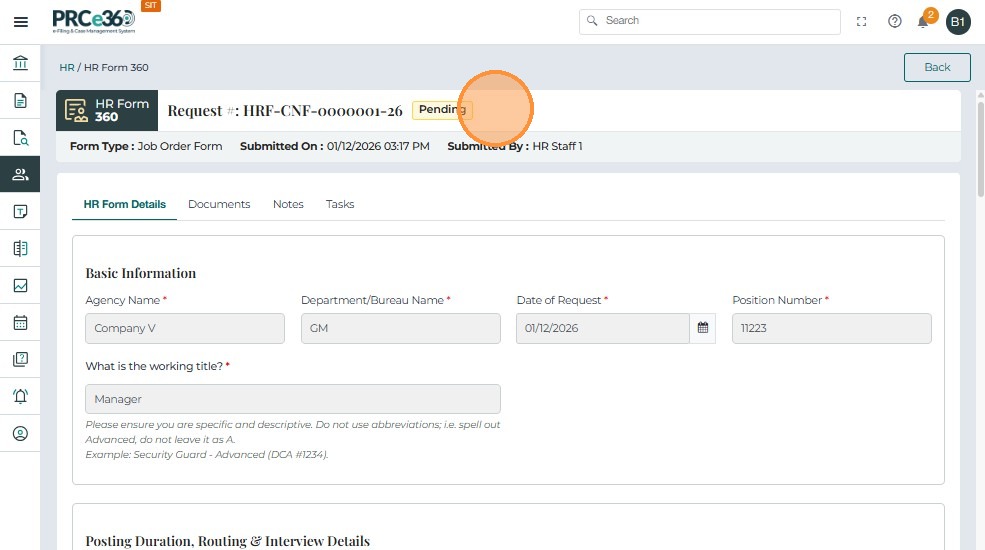Select the HR Form Details tab
Screen dimensions: 985x550
click(124, 204)
